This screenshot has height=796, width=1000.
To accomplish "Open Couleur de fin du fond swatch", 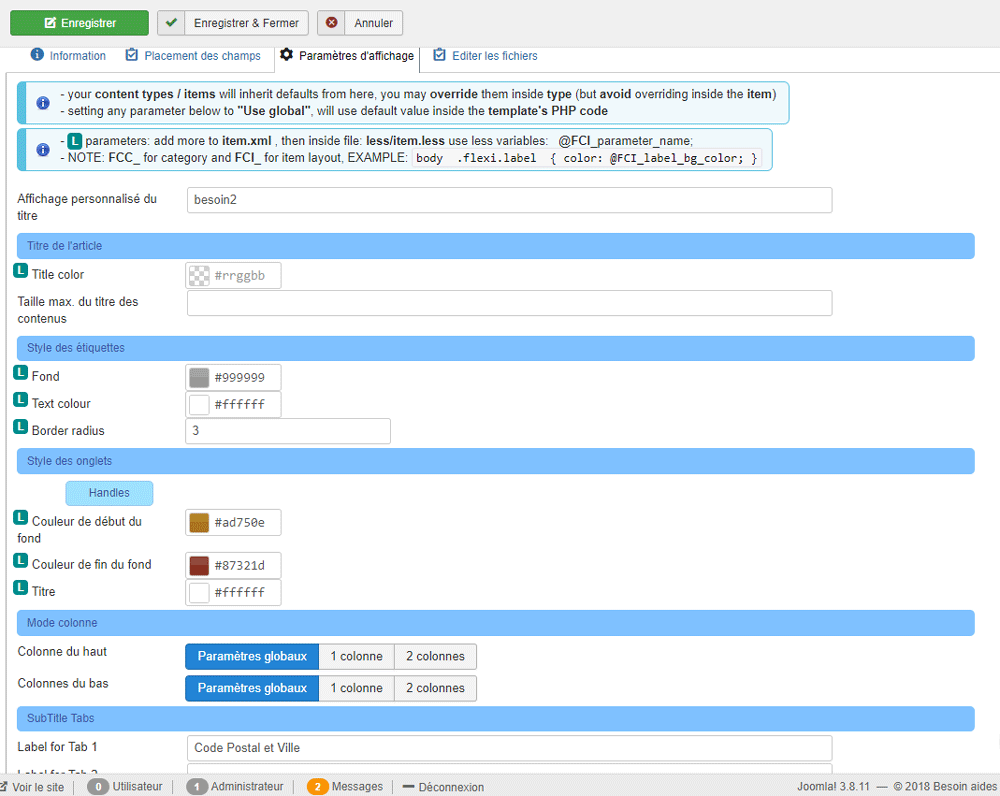I will [x=199, y=565].
